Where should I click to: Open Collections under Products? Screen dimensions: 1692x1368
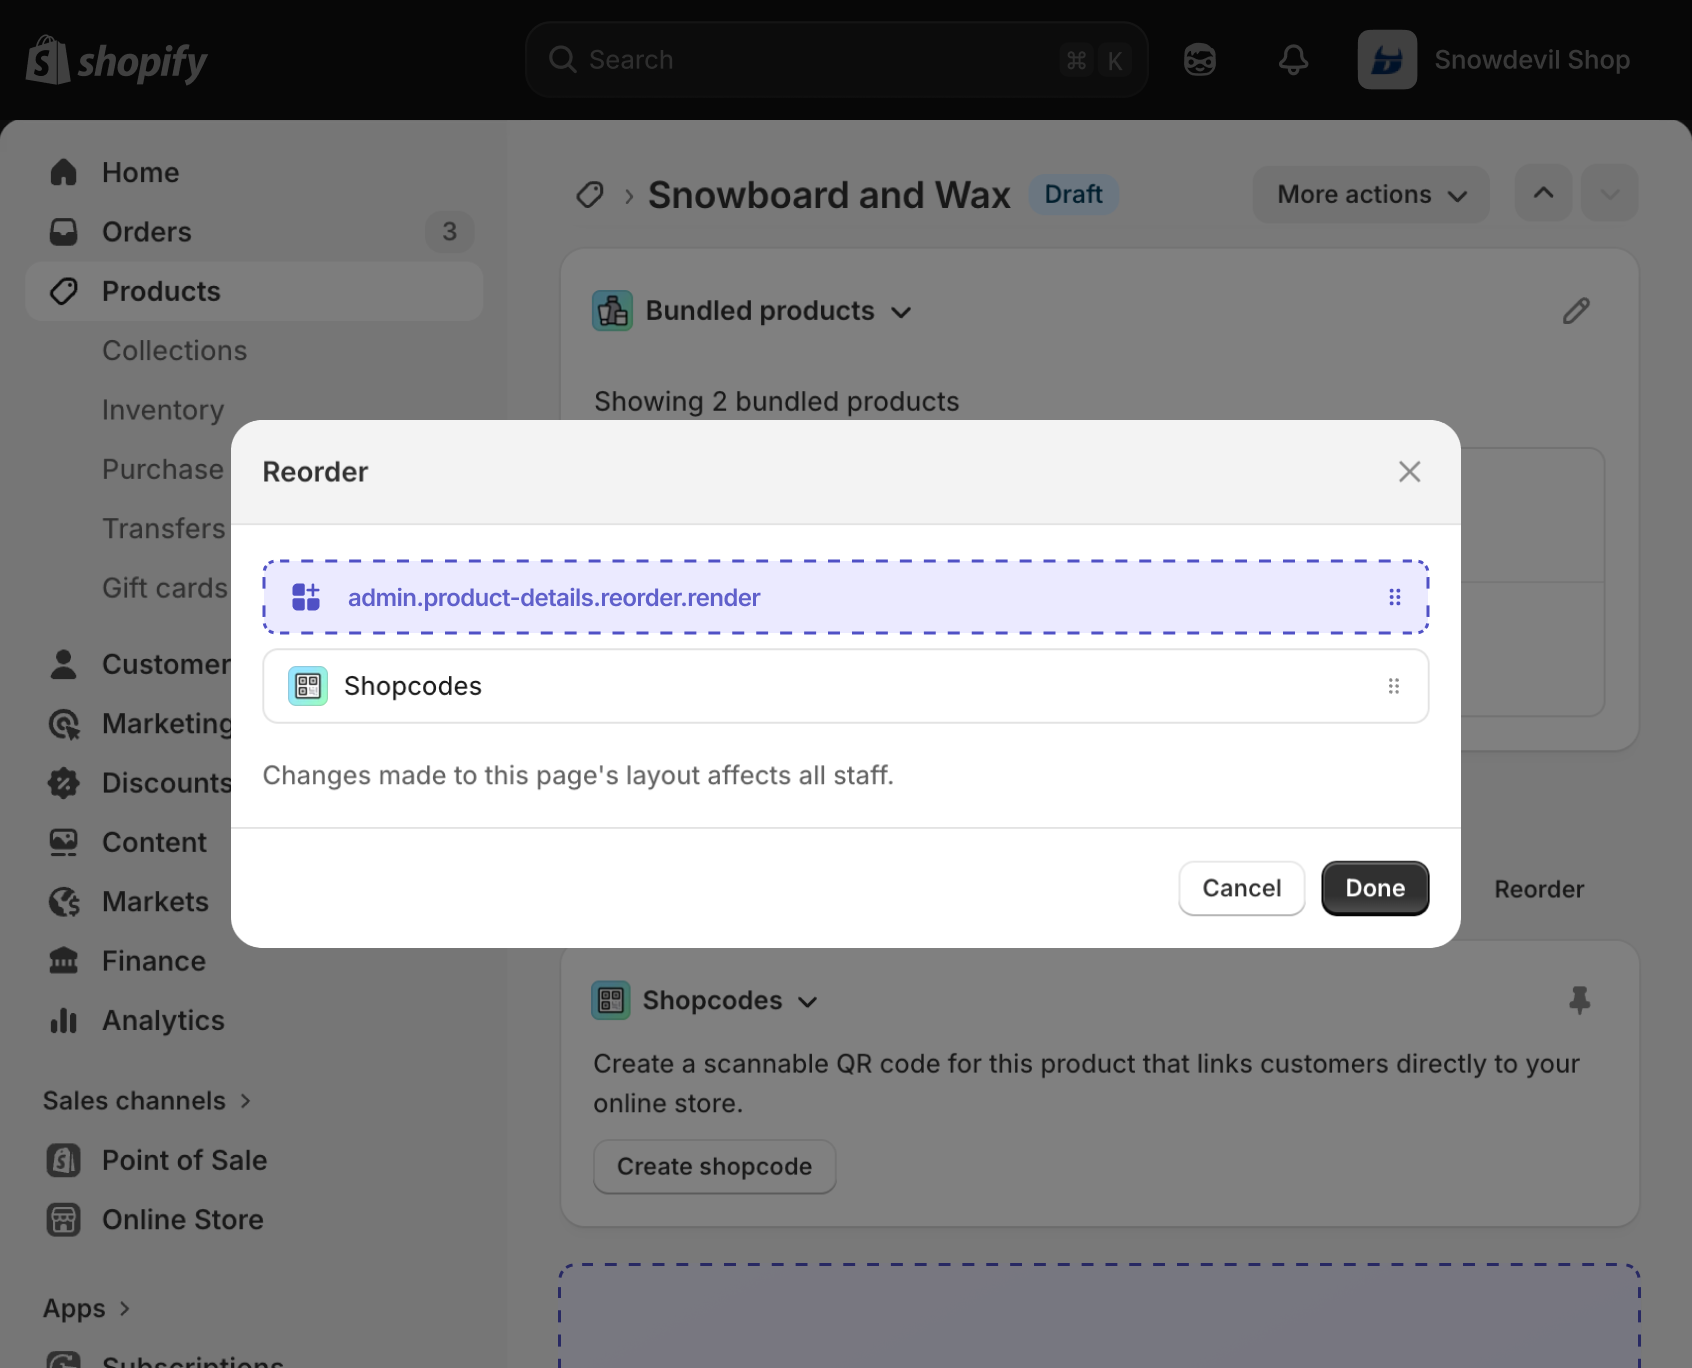click(x=174, y=351)
